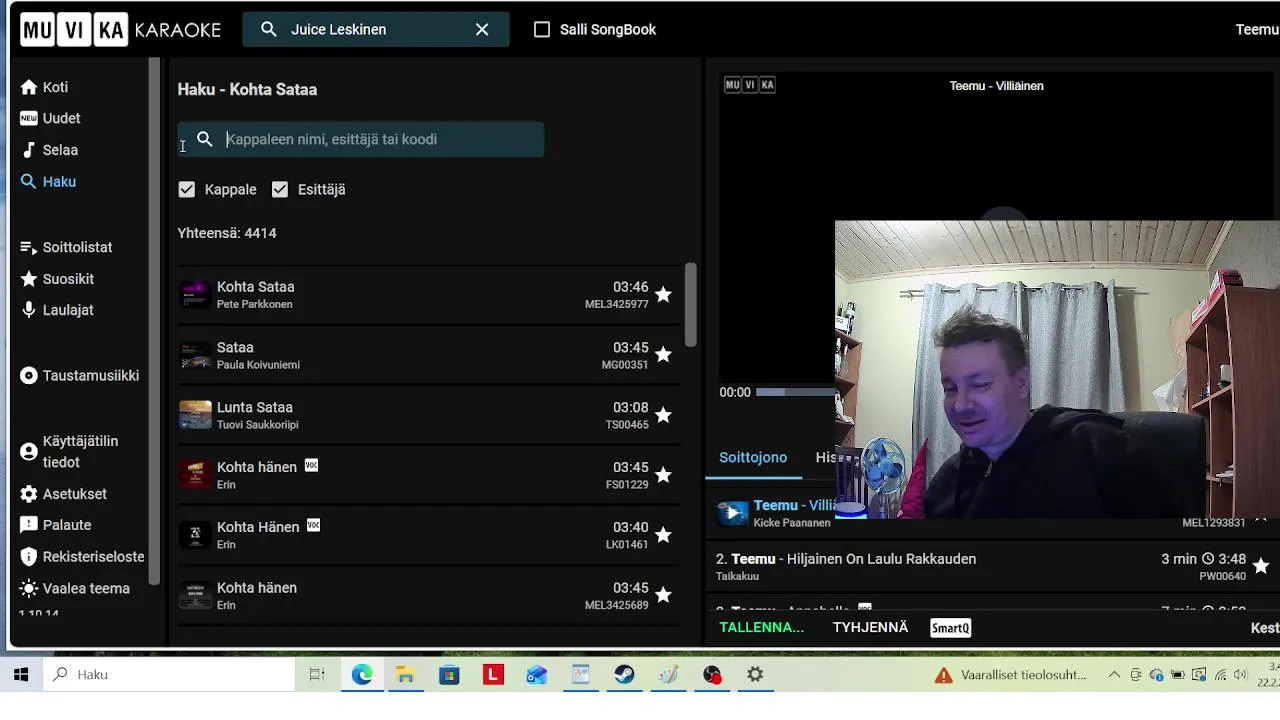The width and height of the screenshot is (1280, 720).
Task: Click the MUVIKA Karaoke logo
Action: coord(121,30)
